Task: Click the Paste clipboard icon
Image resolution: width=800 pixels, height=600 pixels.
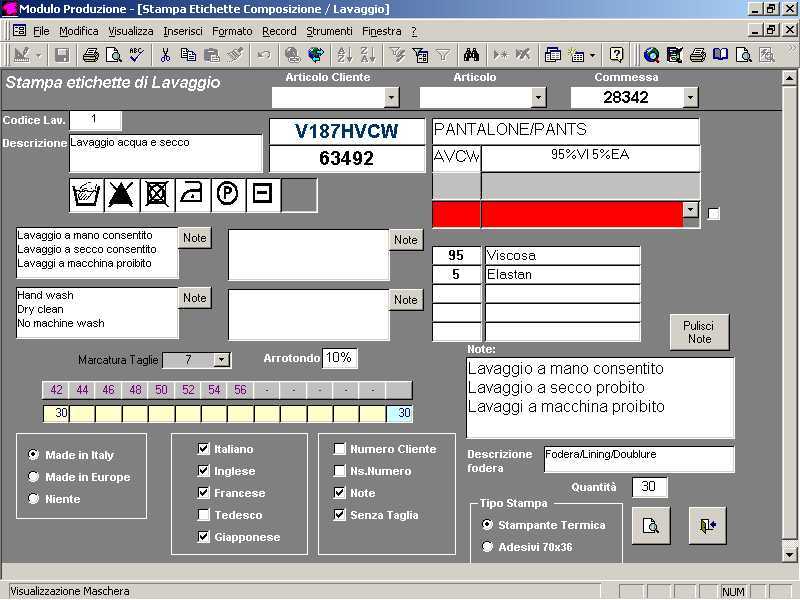Action: 211,55
